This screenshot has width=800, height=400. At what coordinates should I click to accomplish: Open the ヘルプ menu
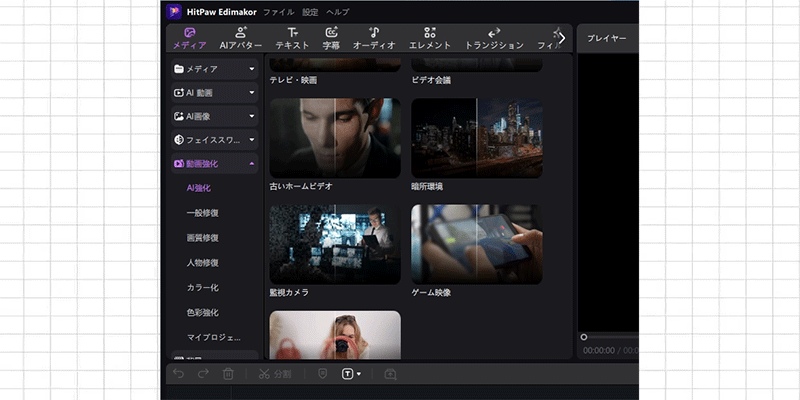pos(338,12)
